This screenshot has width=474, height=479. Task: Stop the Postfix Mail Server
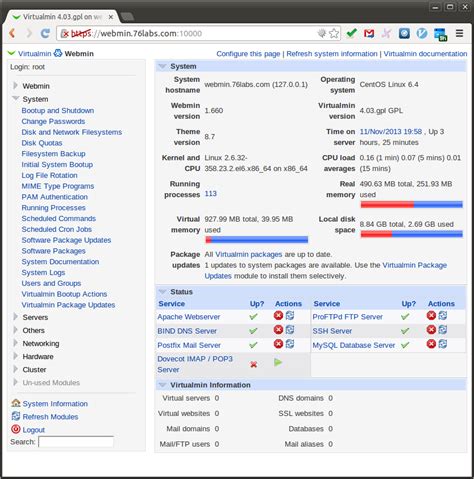[x=278, y=344]
